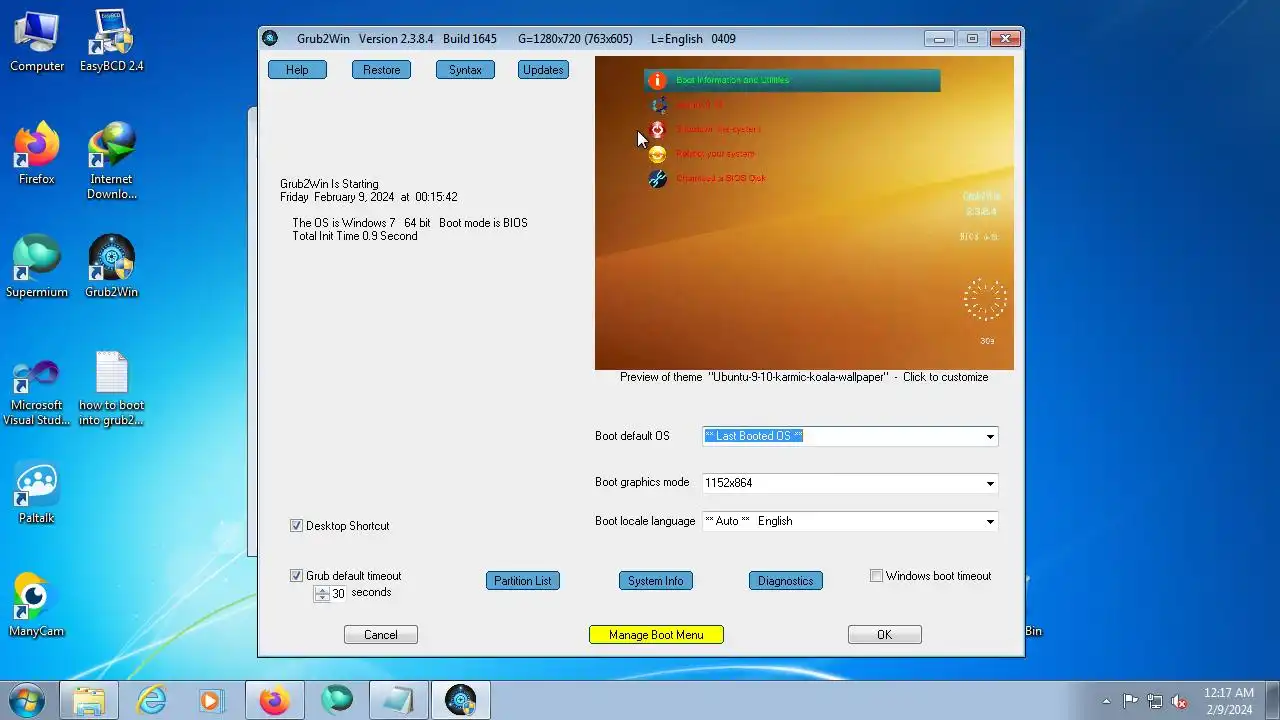This screenshot has height=720, width=1280.
Task: Open the media player taskbar icon
Action: (x=212, y=700)
